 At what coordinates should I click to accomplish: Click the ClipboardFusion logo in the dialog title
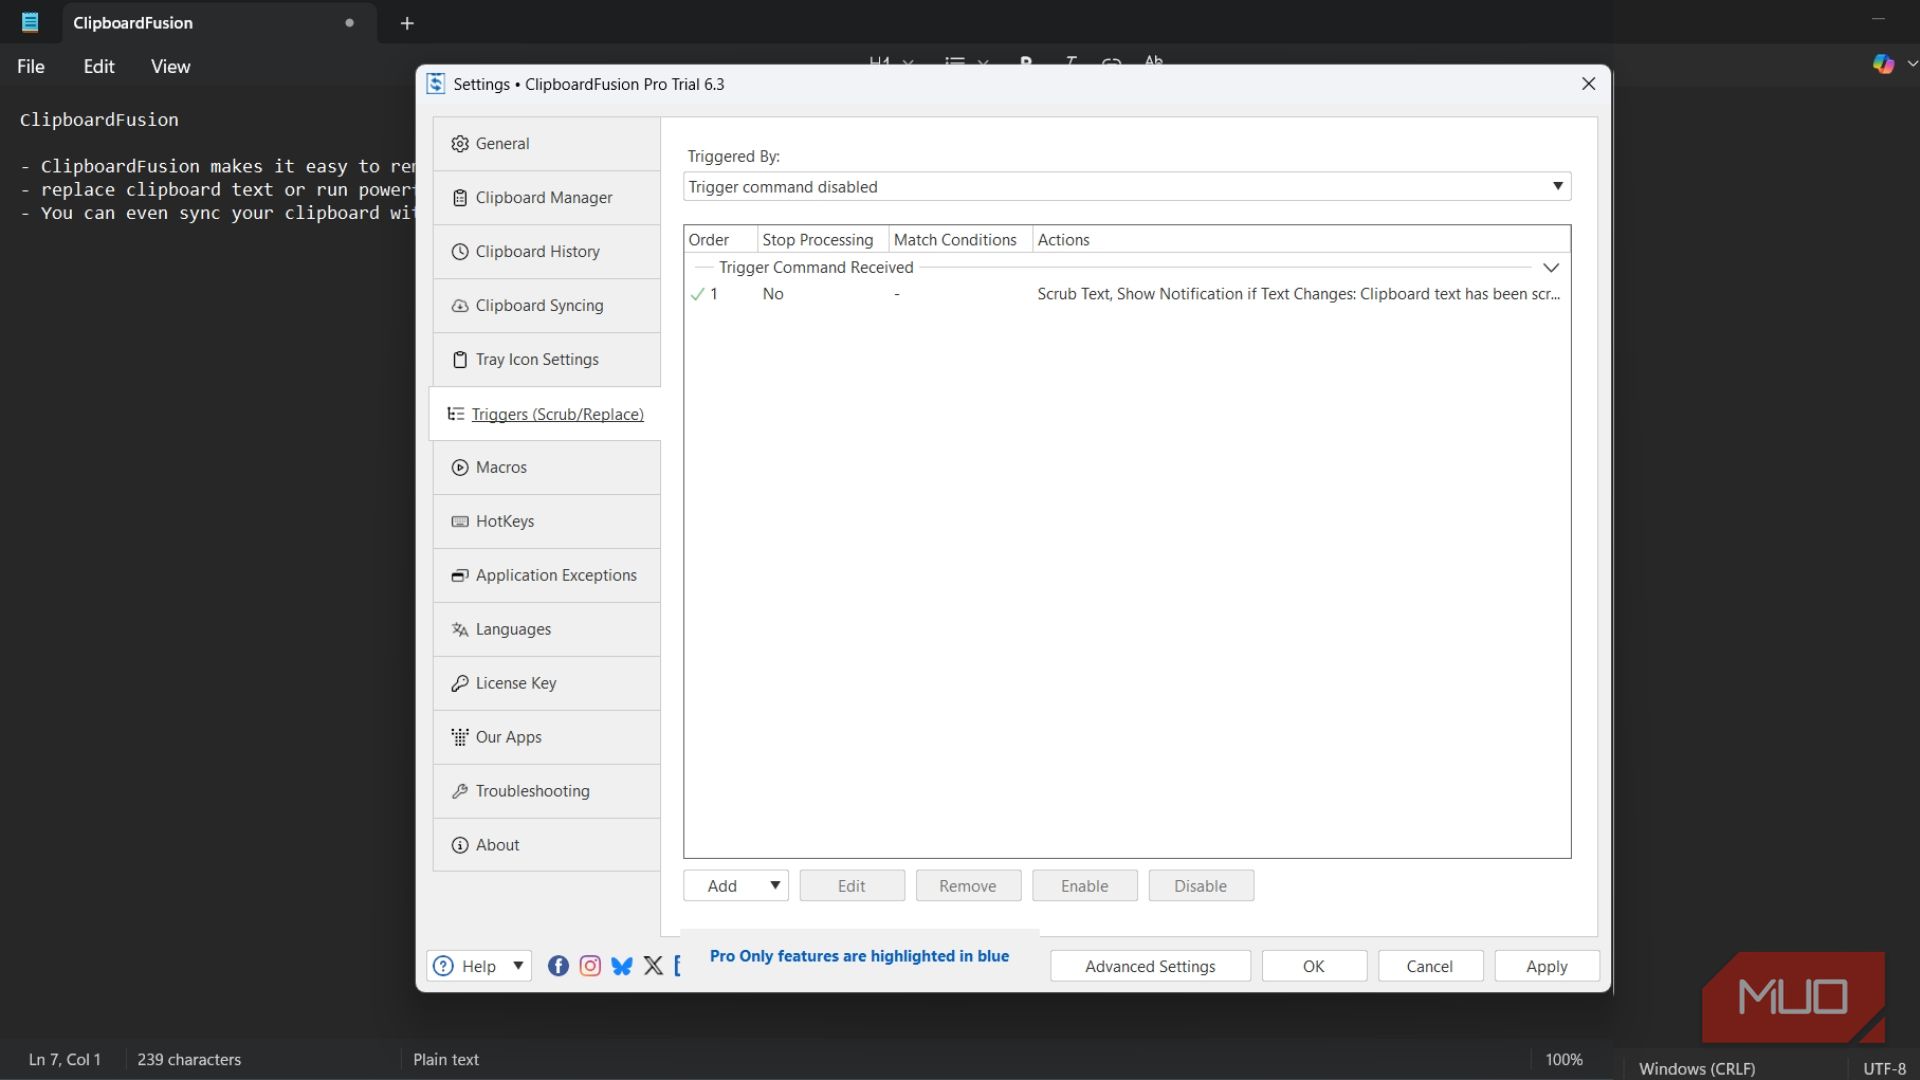click(436, 84)
